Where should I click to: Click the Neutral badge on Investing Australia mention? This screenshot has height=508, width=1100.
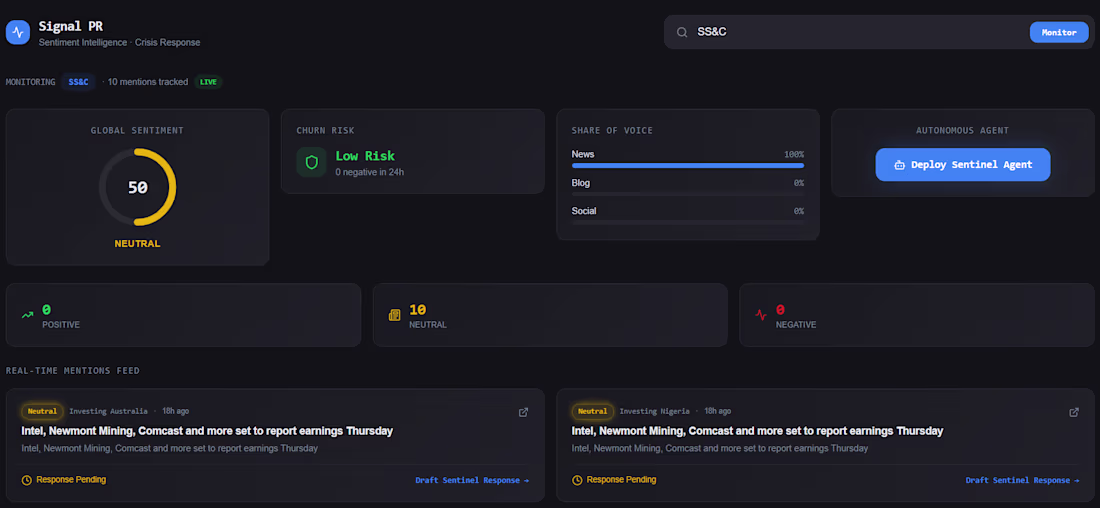[x=42, y=411]
